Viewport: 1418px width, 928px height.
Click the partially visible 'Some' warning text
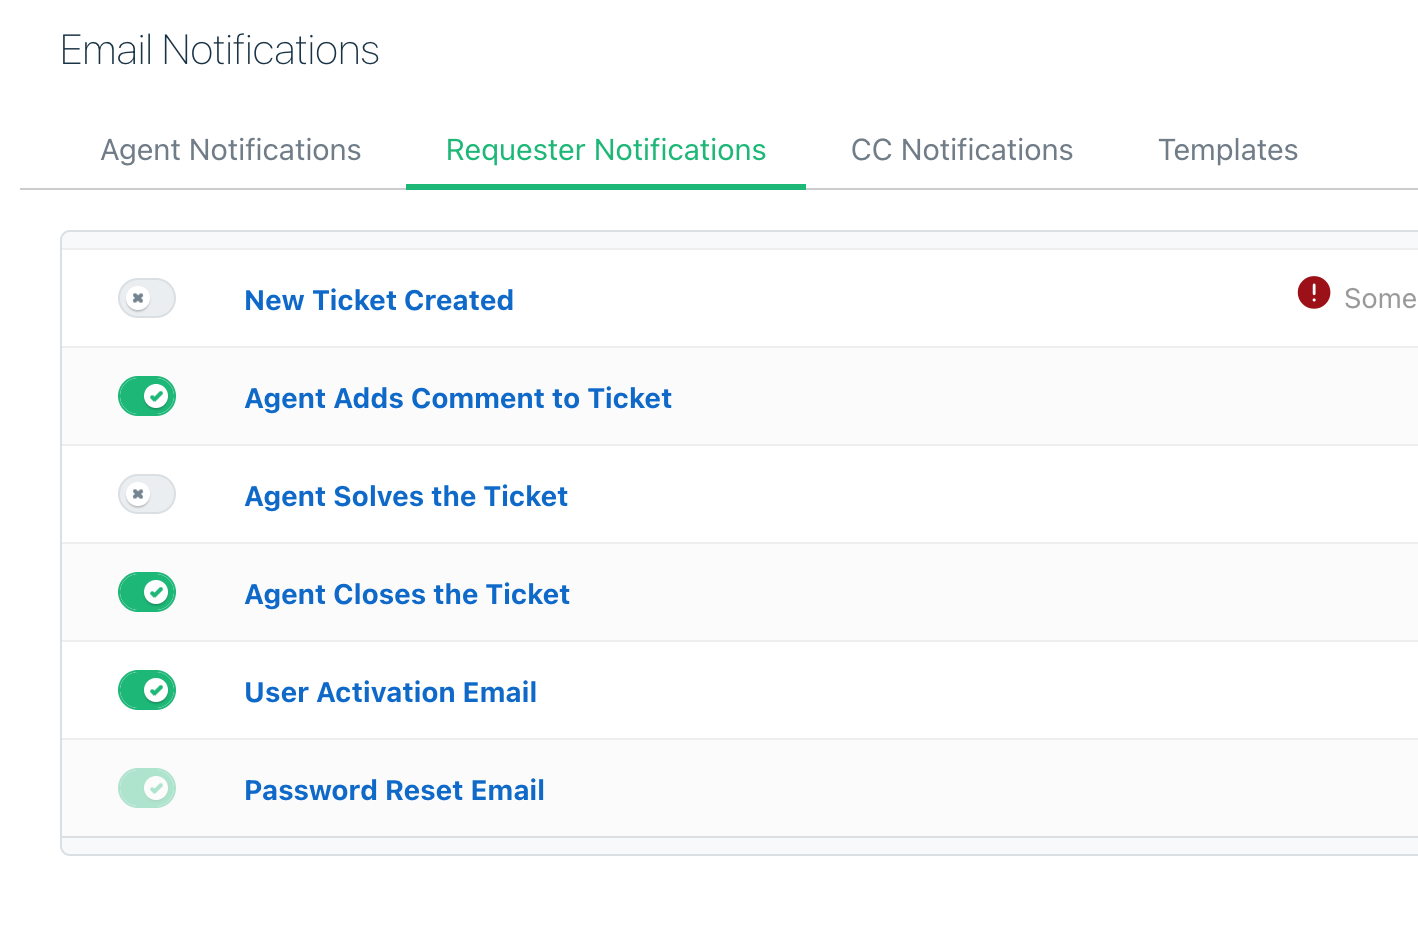click(1380, 298)
